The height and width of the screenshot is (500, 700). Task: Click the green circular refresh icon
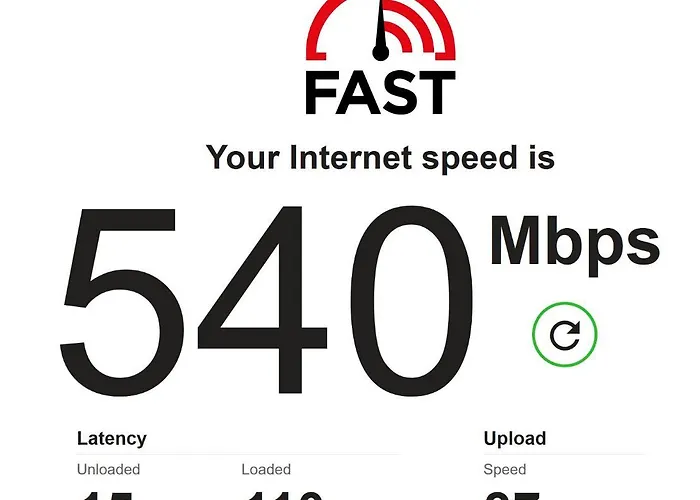pyautogui.click(x=564, y=334)
